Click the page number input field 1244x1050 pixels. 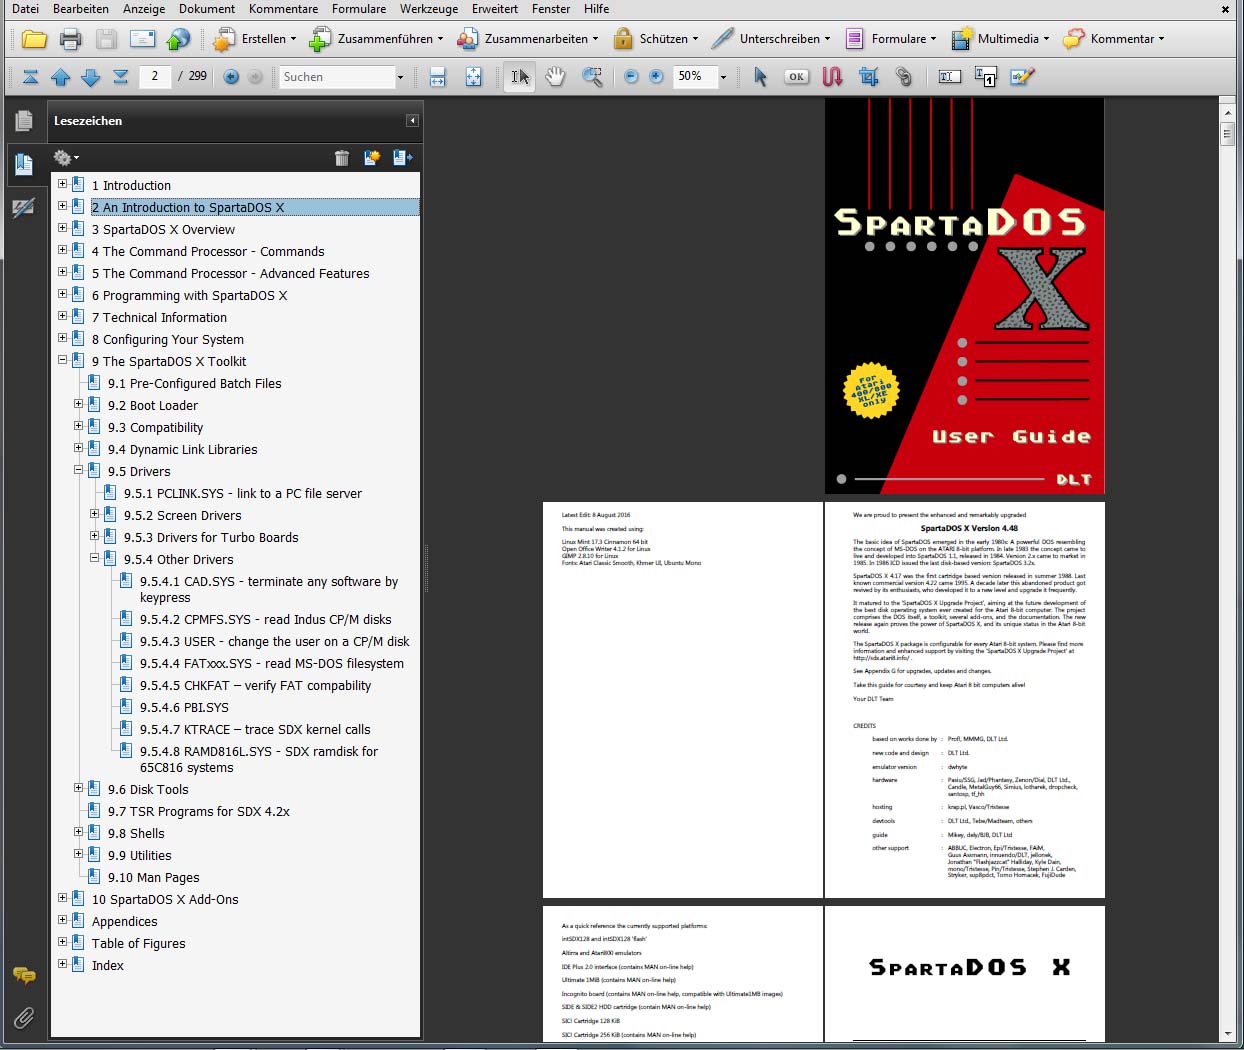pyautogui.click(x=155, y=76)
